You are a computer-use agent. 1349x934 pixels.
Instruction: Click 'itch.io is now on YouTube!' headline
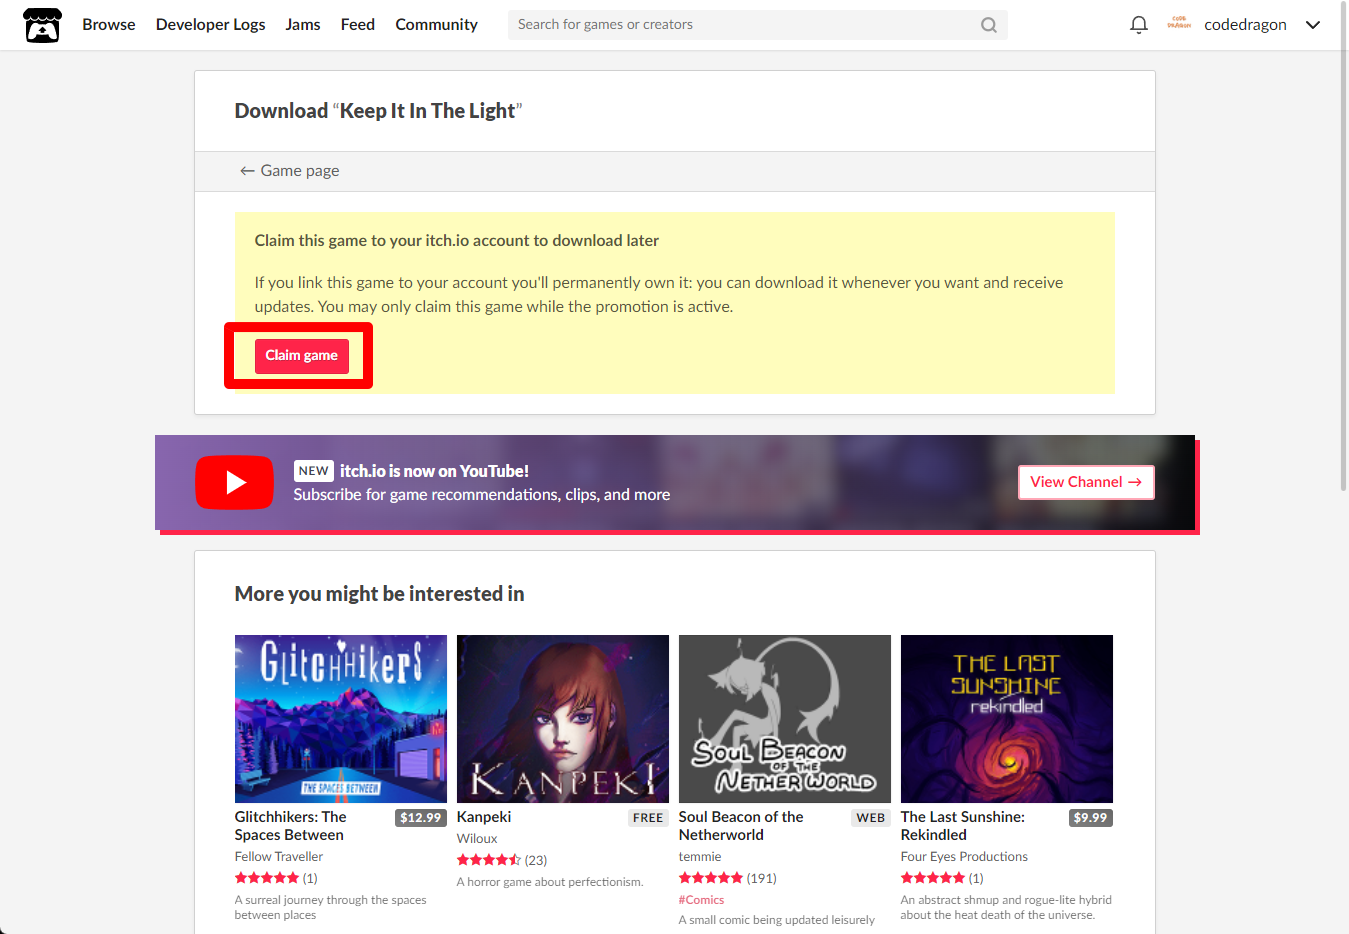pos(434,471)
